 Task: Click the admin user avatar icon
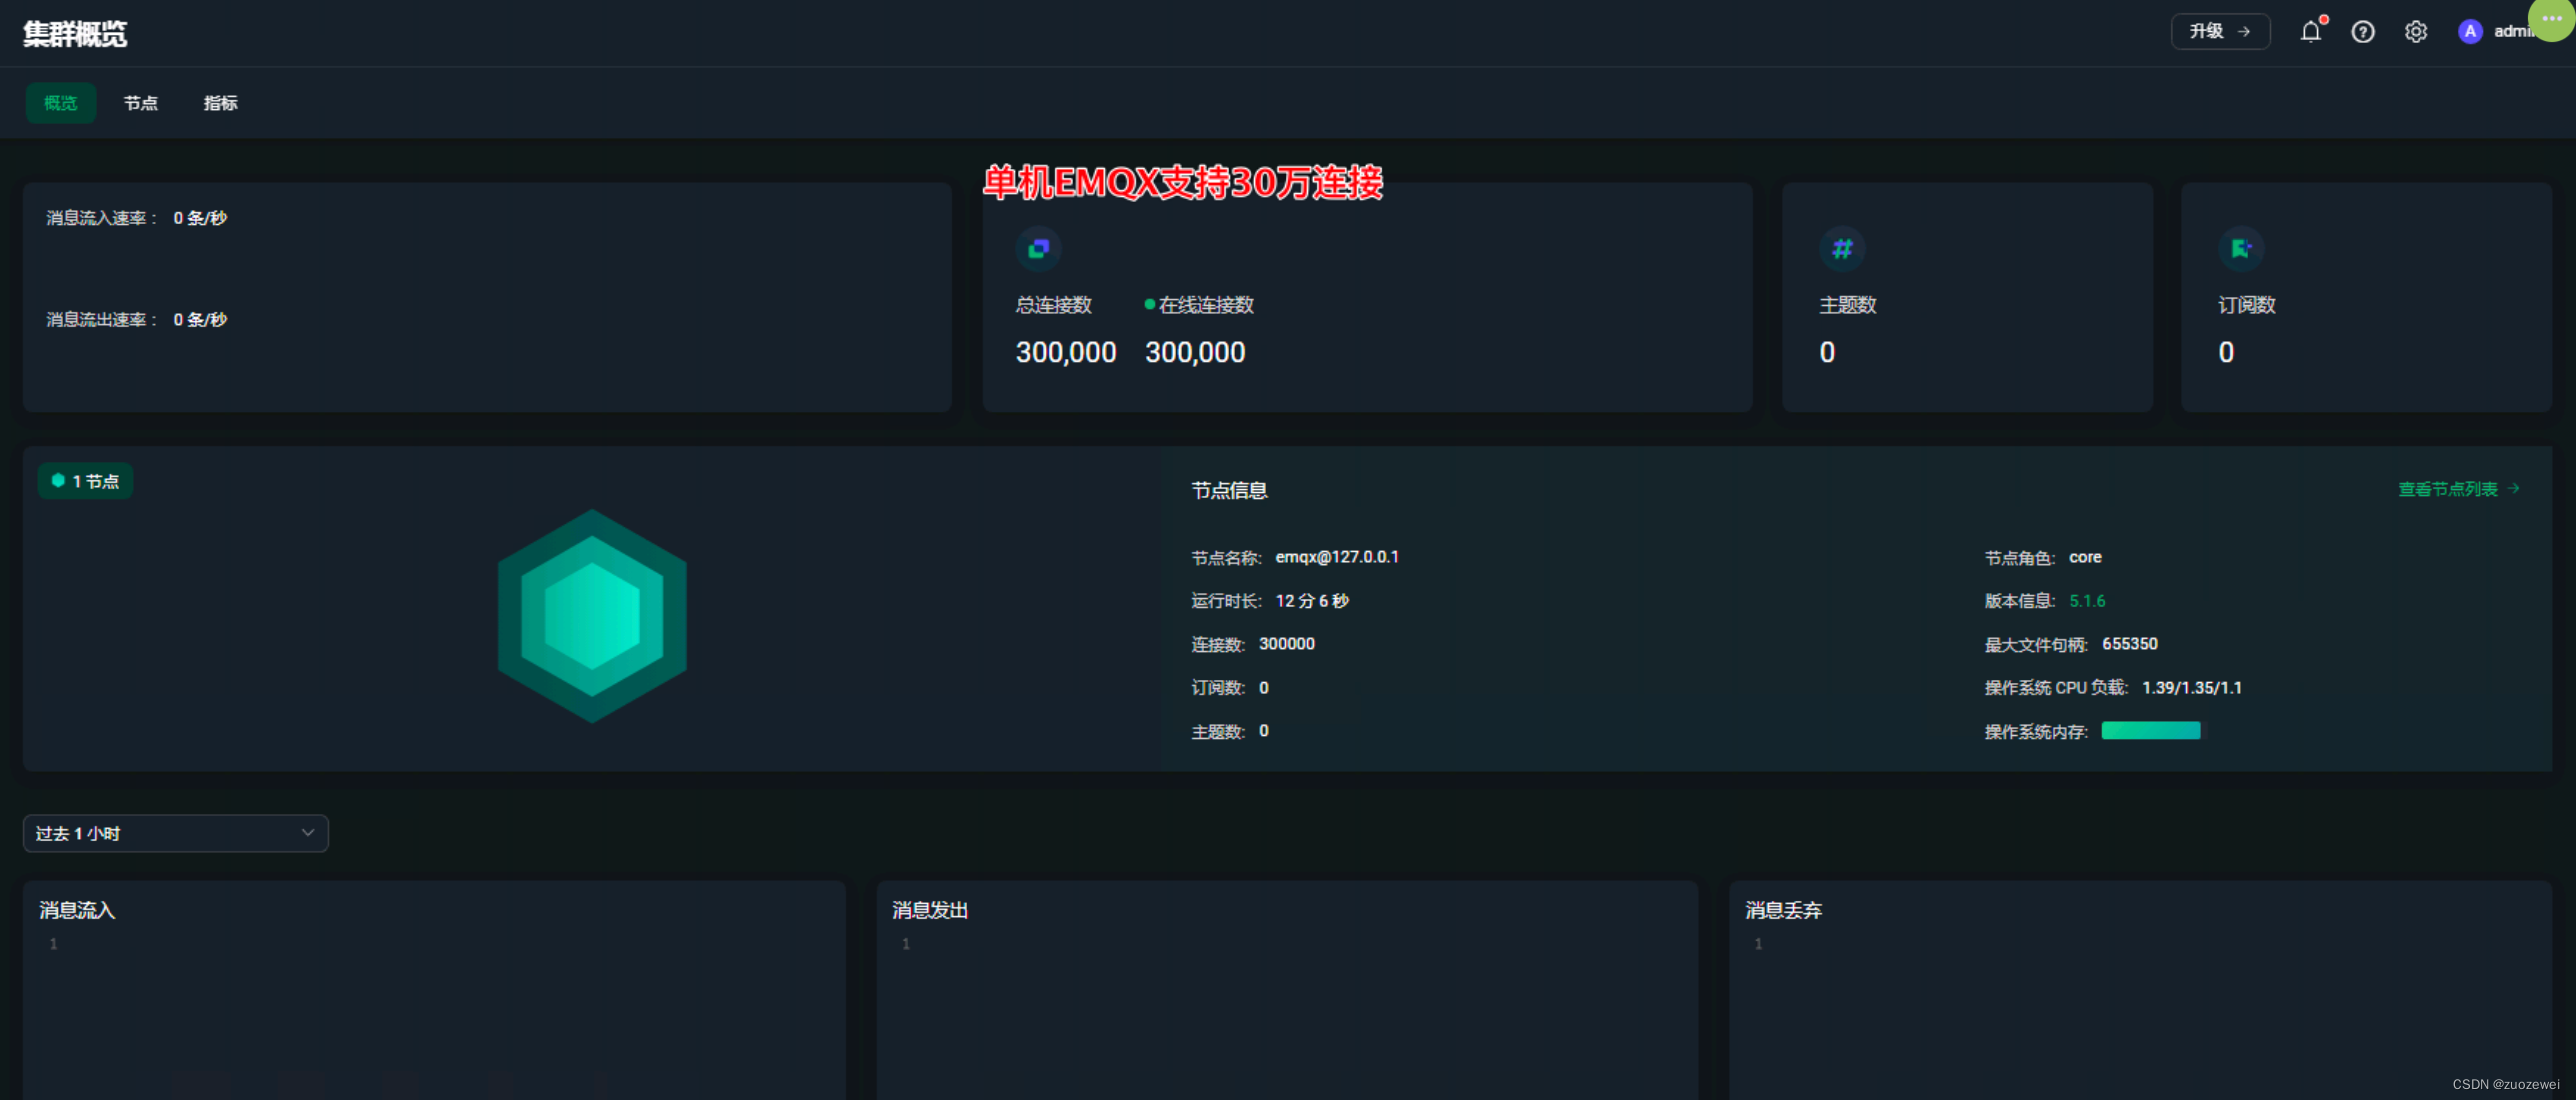pos(2470,32)
